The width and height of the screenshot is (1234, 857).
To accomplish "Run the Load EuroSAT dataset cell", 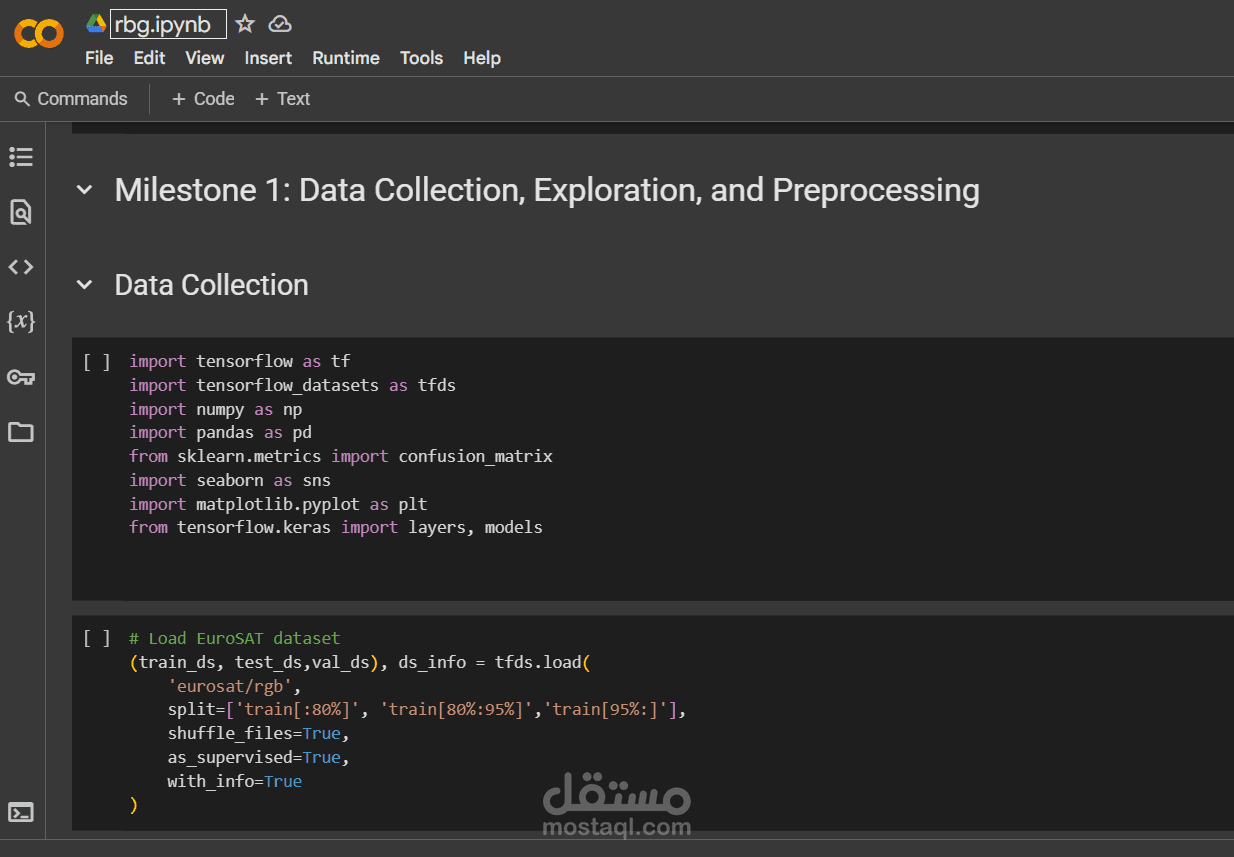I will click(97, 639).
